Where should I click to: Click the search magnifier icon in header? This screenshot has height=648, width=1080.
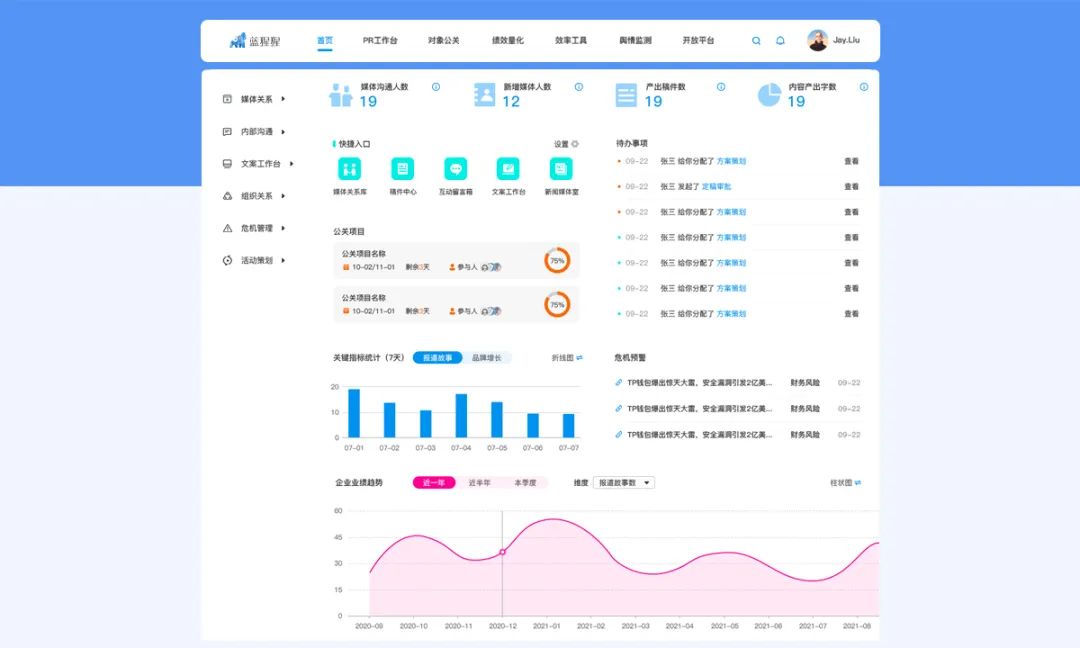pyautogui.click(x=756, y=41)
